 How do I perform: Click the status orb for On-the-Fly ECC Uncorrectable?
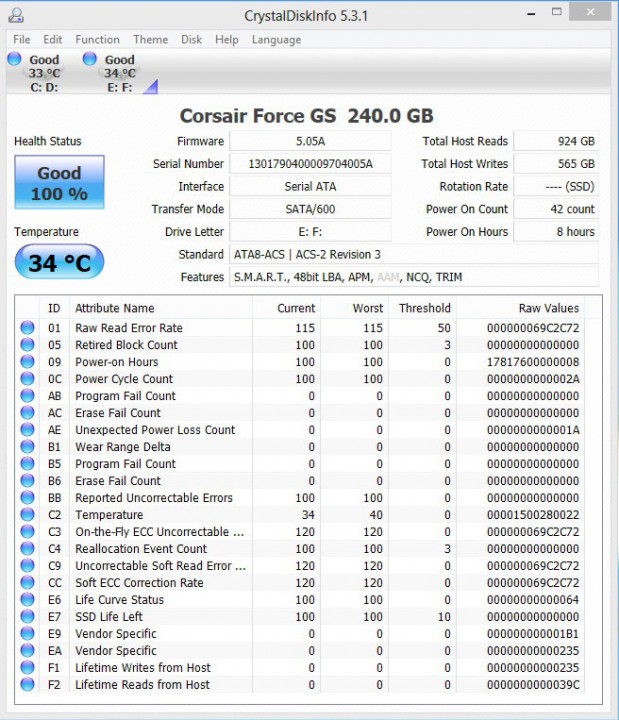click(x=28, y=531)
